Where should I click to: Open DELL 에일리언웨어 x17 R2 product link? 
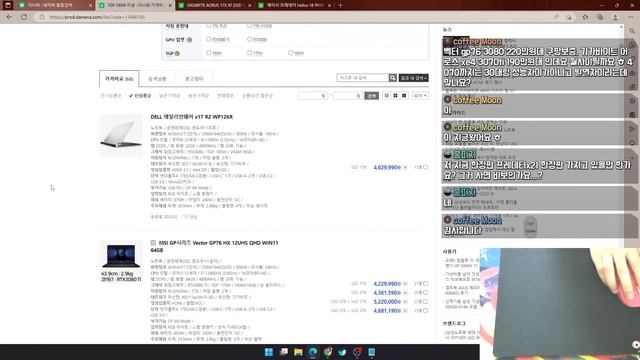[191, 117]
